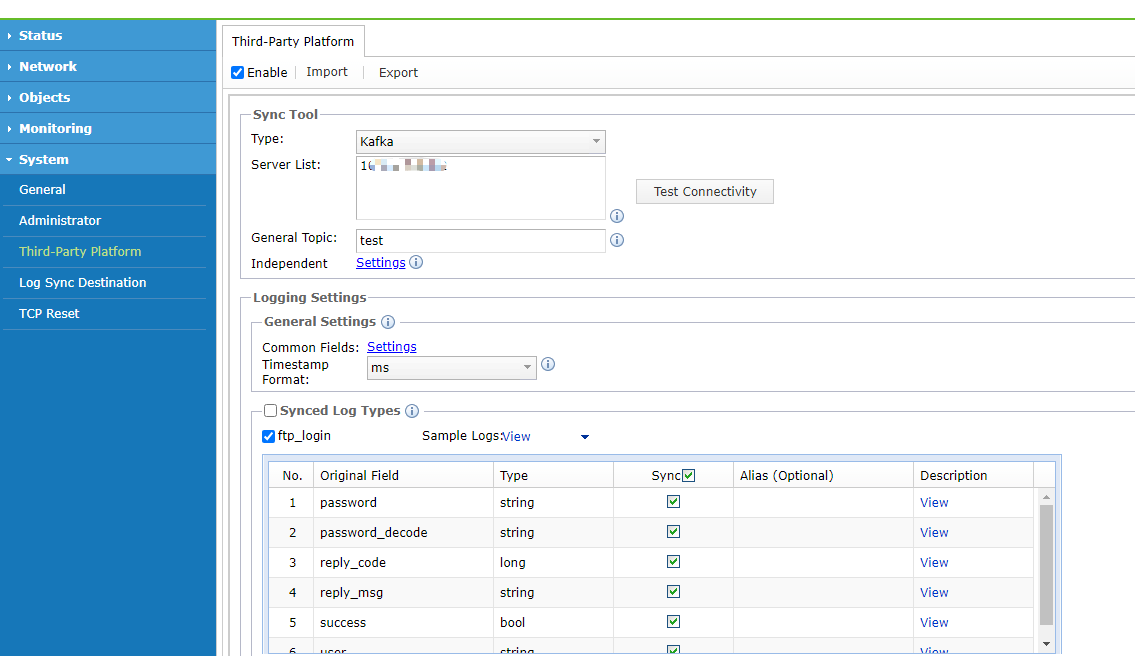Screen dimensions: 1135x656
Task: Select the password_decode field name cell
Action: (403, 532)
